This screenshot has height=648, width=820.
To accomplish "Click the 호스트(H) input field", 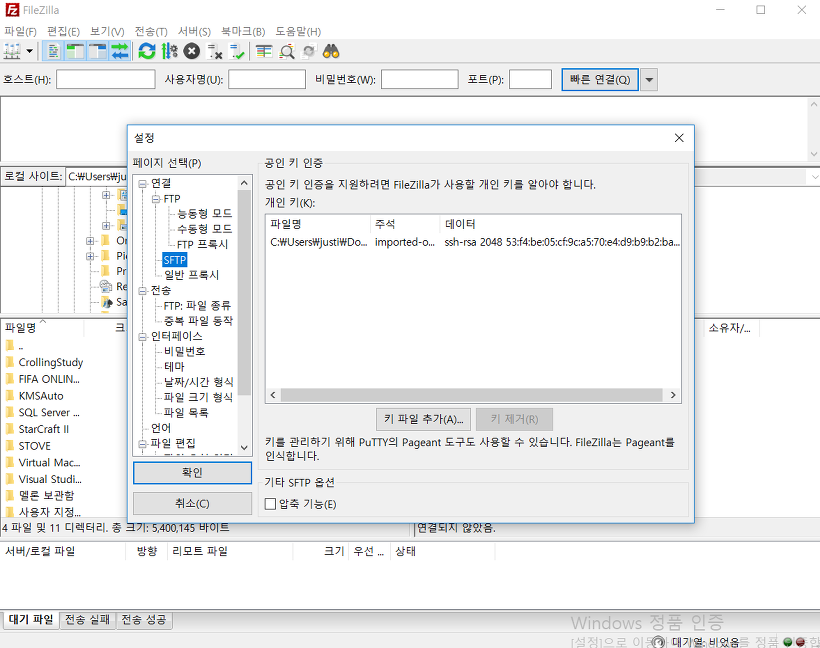I will point(106,79).
